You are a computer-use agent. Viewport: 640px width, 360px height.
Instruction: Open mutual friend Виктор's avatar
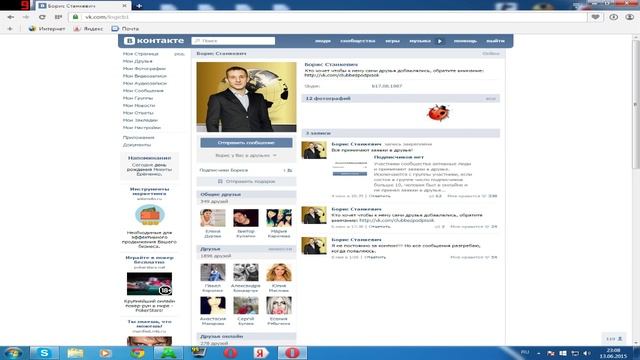(246, 218)
